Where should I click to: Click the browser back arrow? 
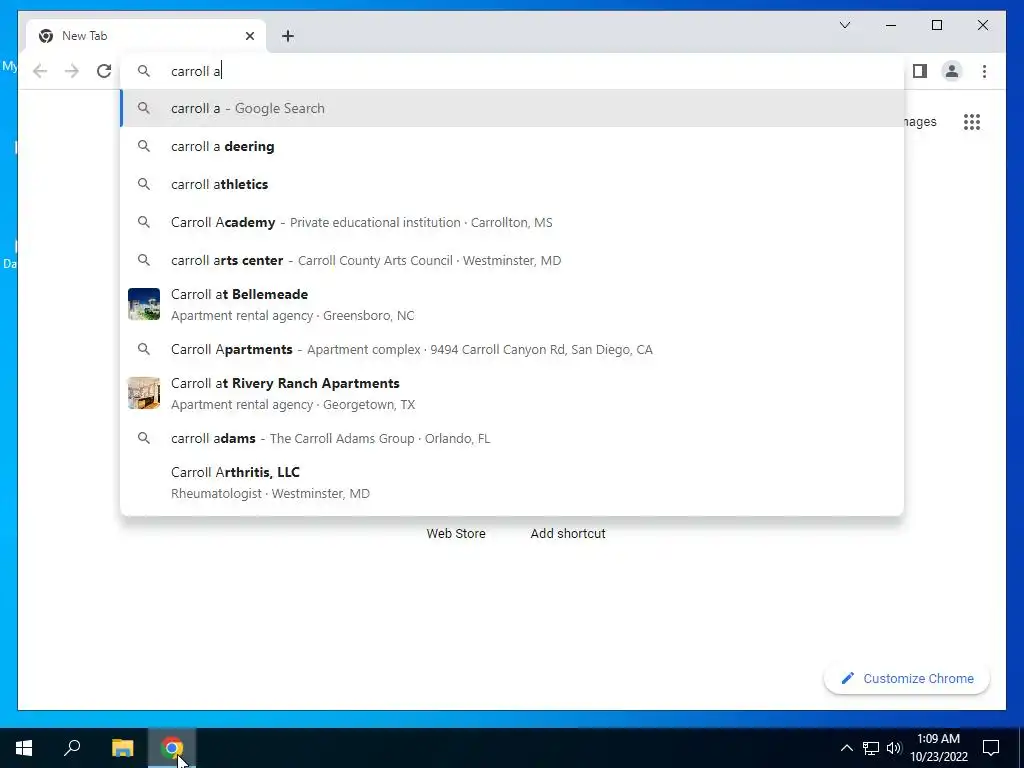click(x=40, y=71)
